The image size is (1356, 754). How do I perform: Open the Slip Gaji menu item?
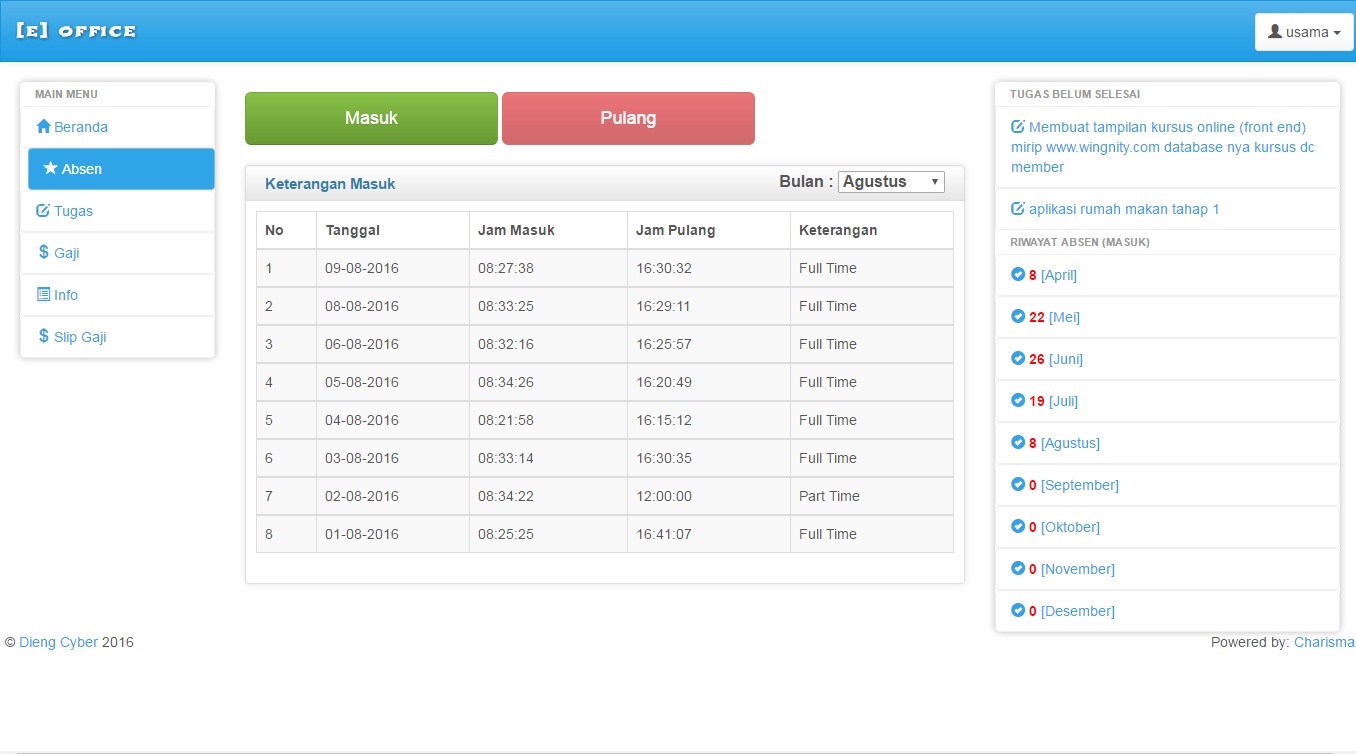[117, 337]
